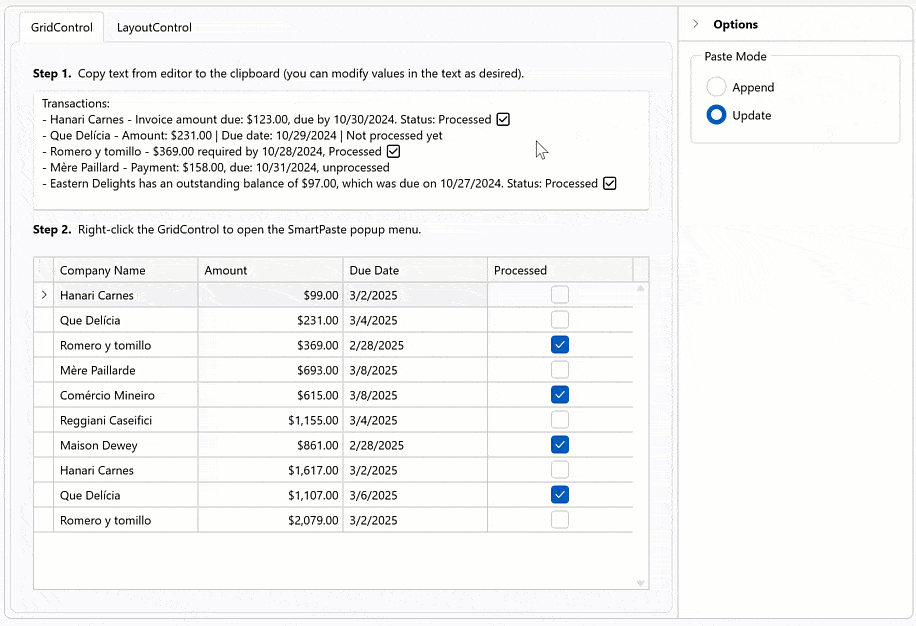Switch to the GridControl tab
The image size is (916, 626).
pyautogui.click(x=61, y=27)
